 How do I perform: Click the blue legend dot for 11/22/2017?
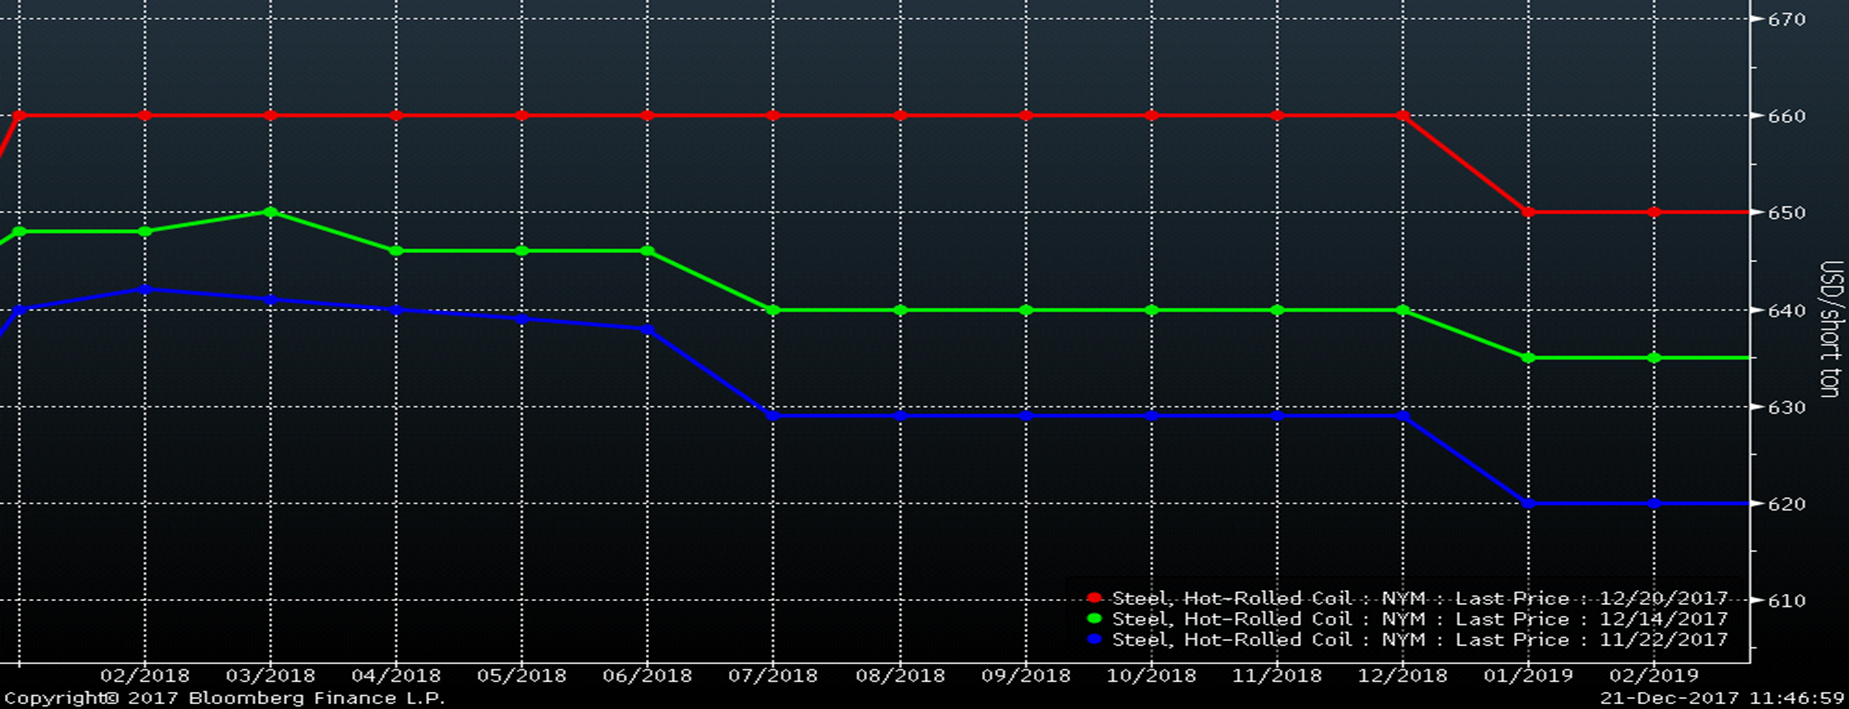pos(1094,639)
